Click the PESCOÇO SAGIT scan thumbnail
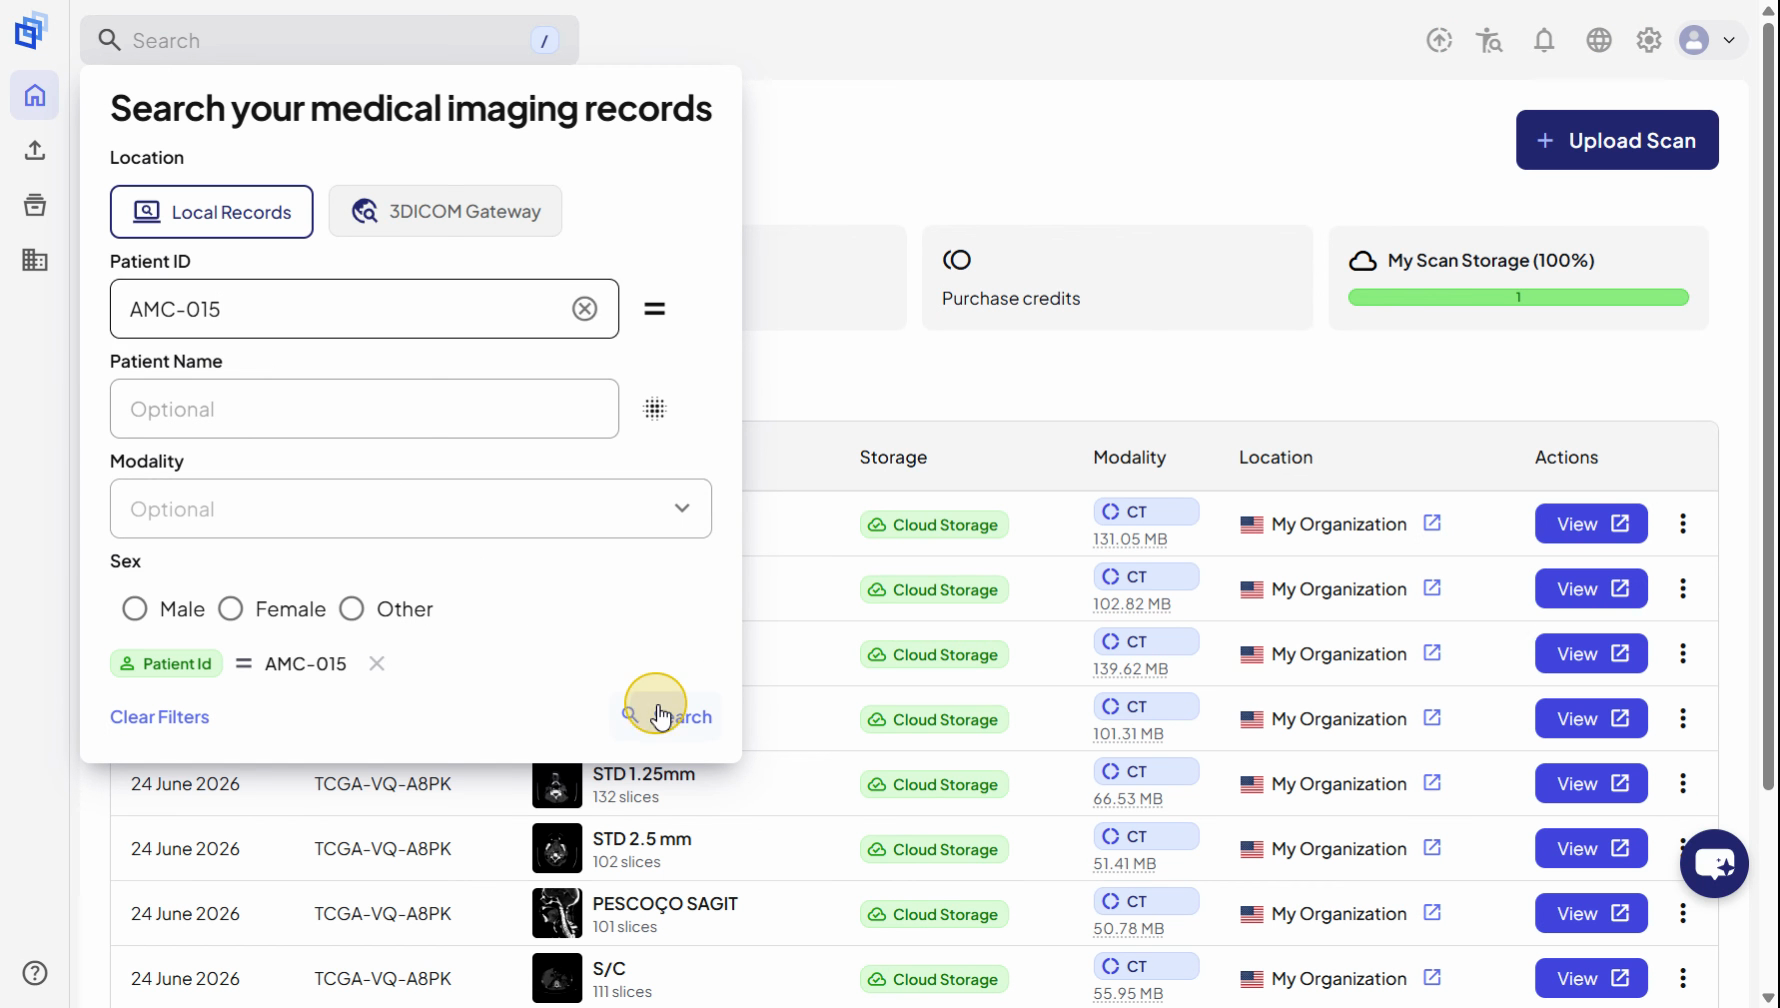The height and width of the screenshot is (1008, 1780). tap(557, 913)
